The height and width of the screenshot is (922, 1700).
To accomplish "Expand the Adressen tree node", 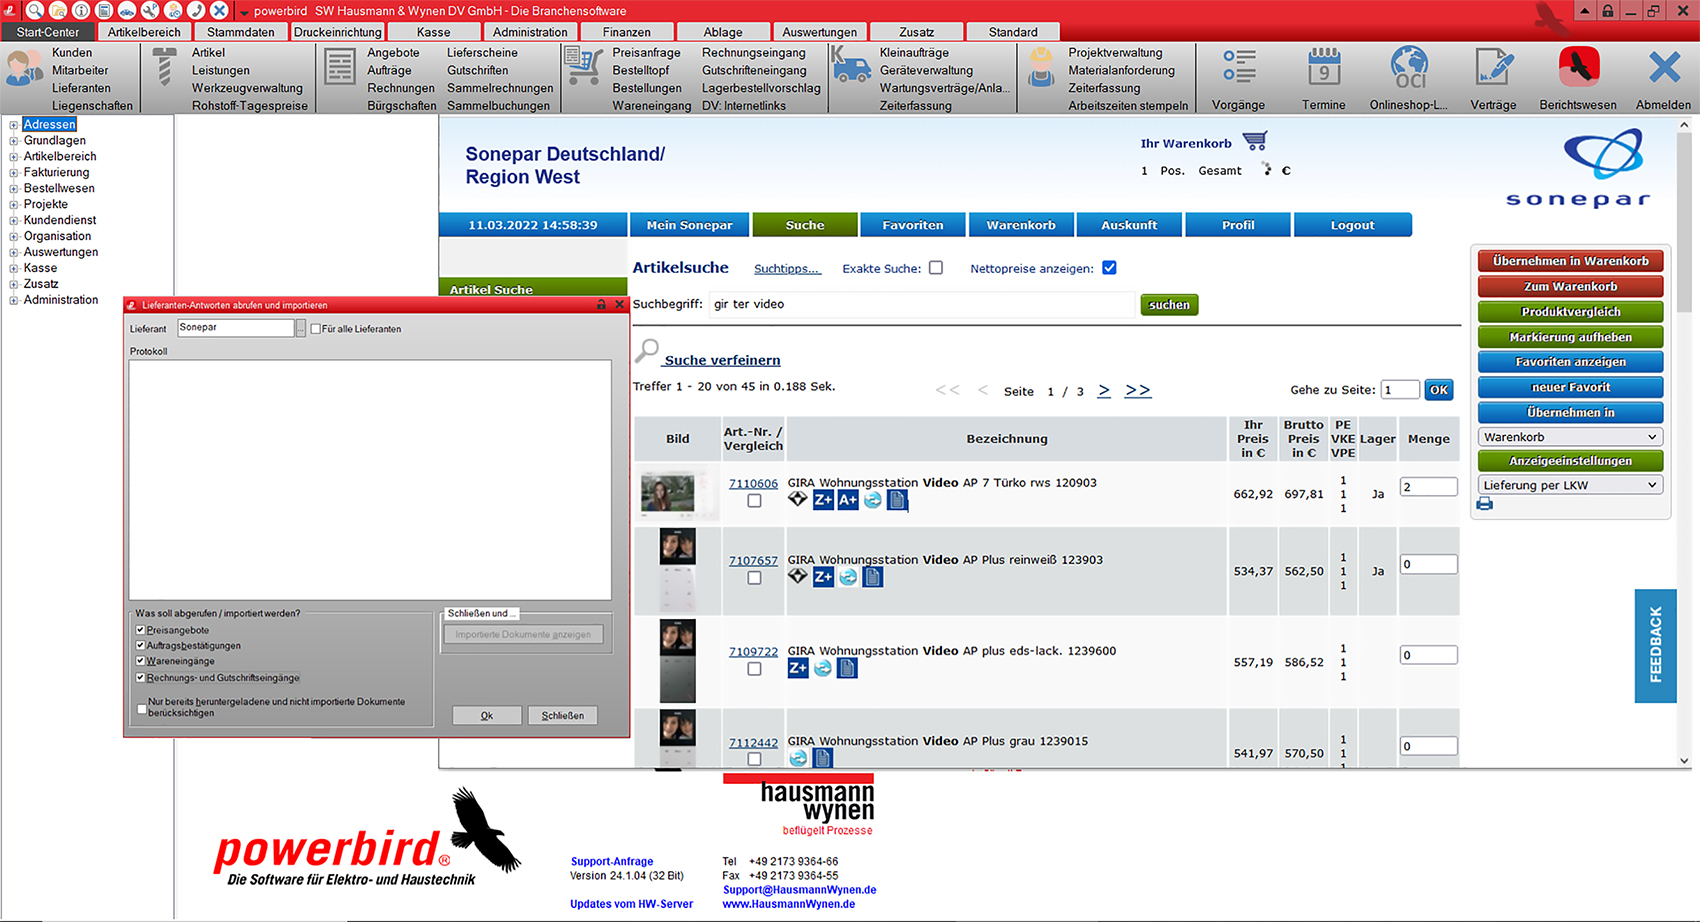I will point(14,125).
